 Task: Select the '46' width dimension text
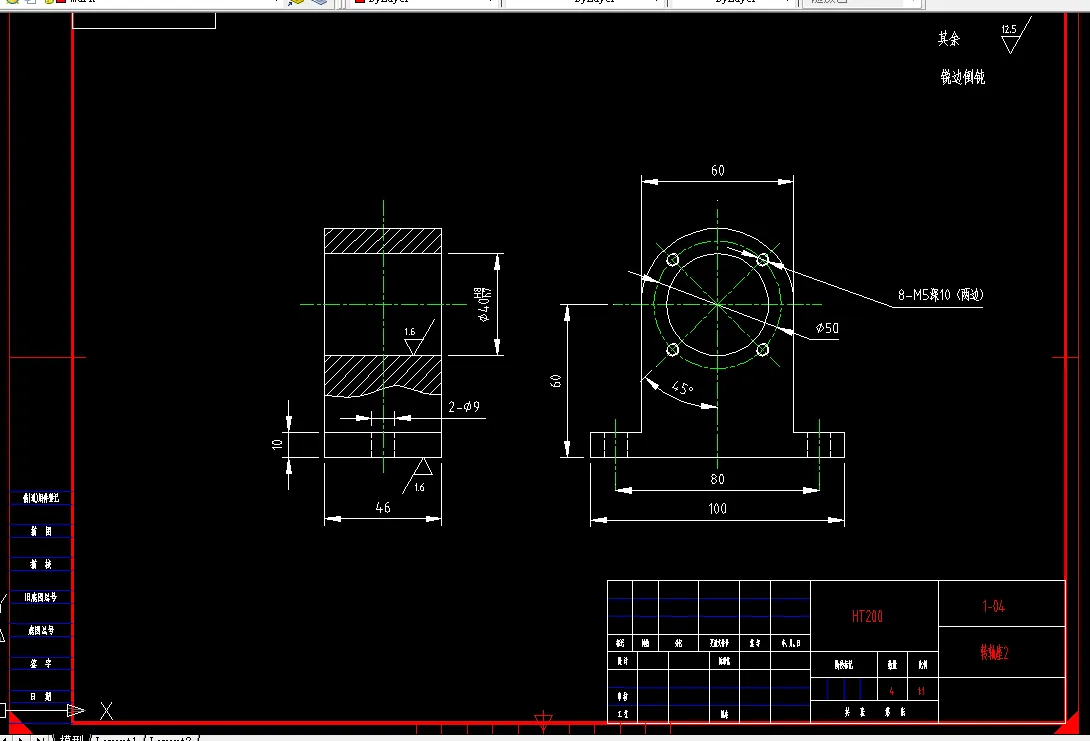click(383, 507)
